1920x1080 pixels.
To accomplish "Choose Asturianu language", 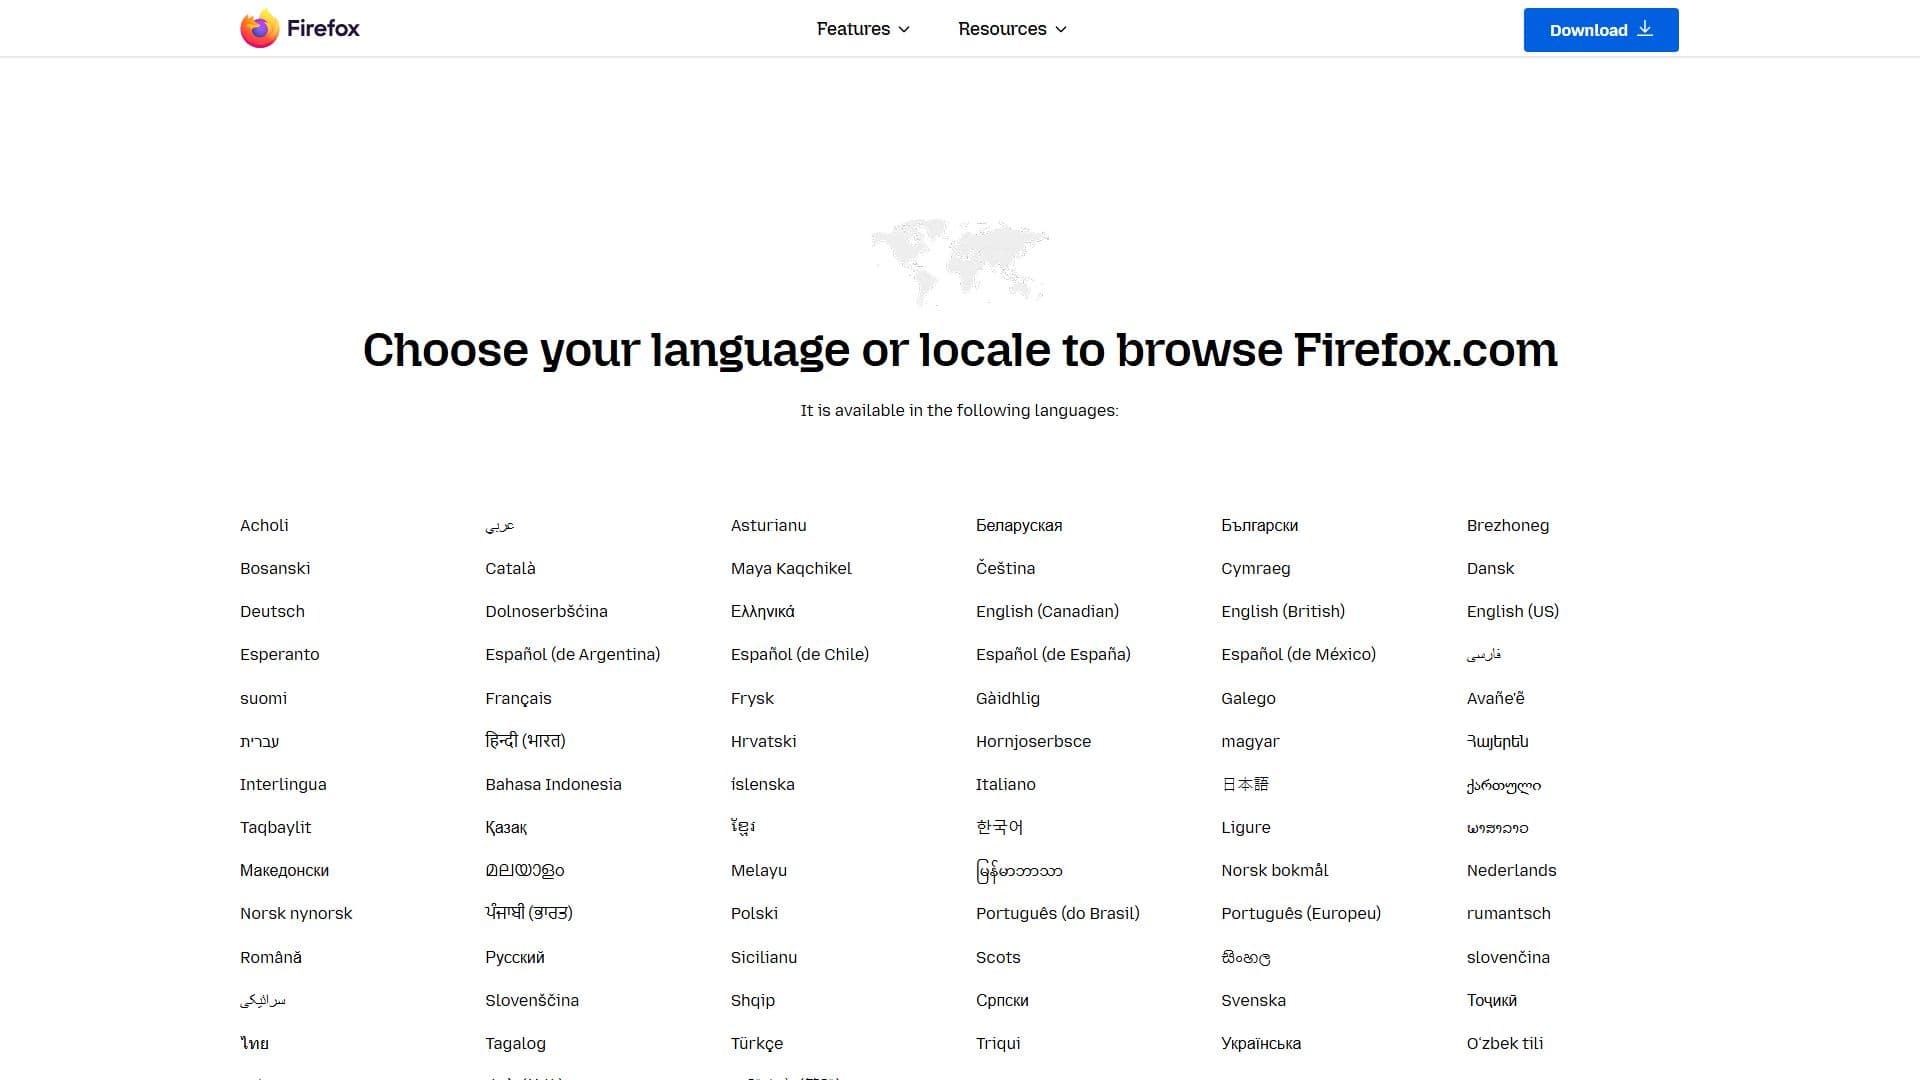I will 768,525.
